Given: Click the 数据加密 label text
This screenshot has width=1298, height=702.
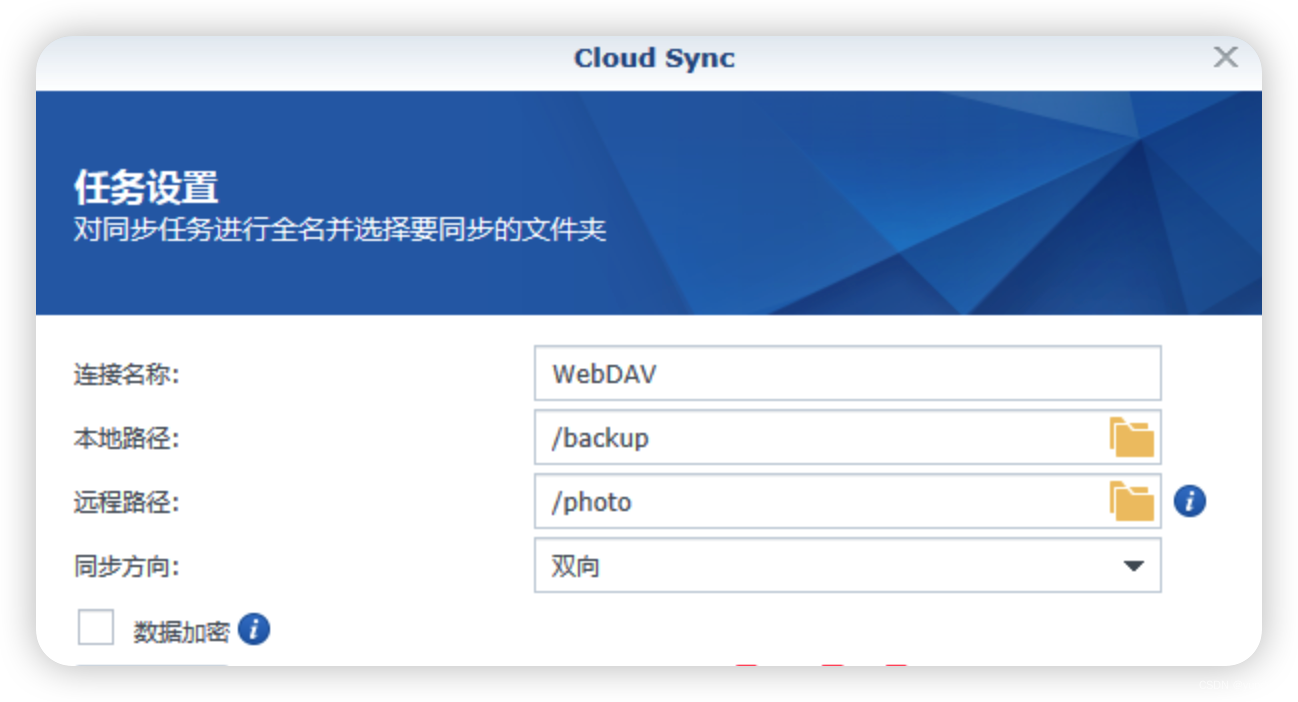Looking at the screenshot, I should [182, 631].
